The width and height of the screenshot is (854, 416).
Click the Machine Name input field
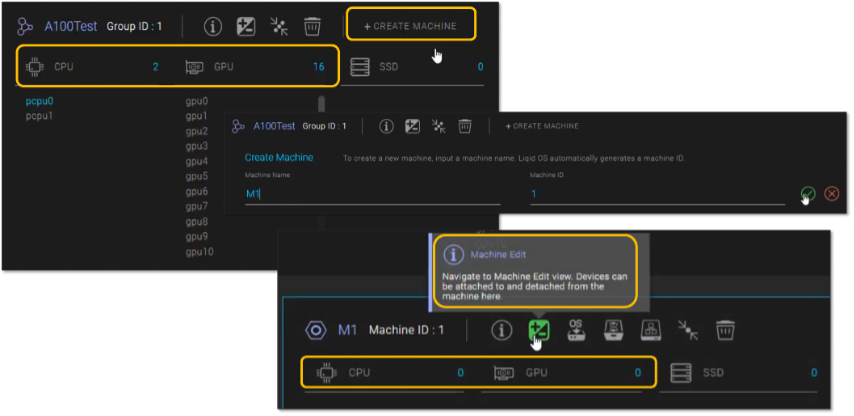tap(370, 194)
